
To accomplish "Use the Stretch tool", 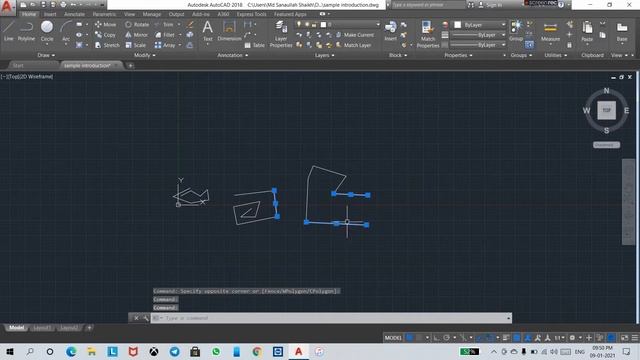I will click(107, 45).
